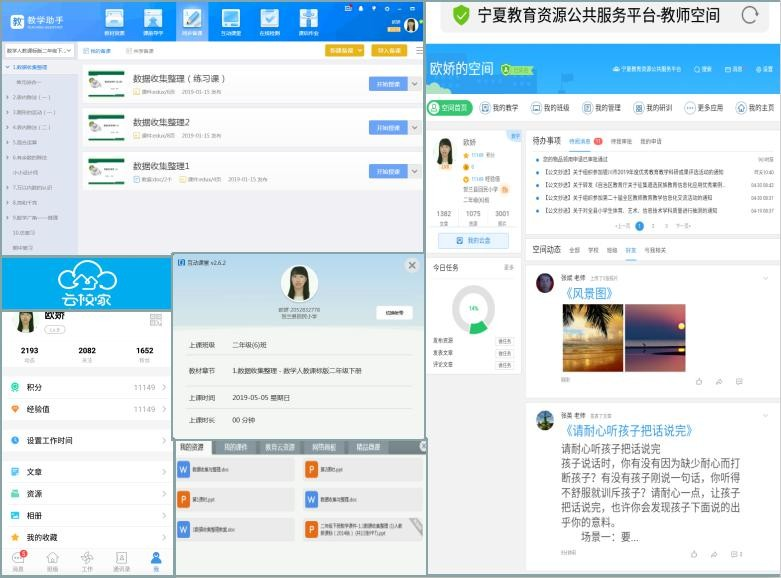The image size is (781, 578).
Task: Click the 切换账号 button in 互动课堂 dialog
Action: [x=394, y=313]
